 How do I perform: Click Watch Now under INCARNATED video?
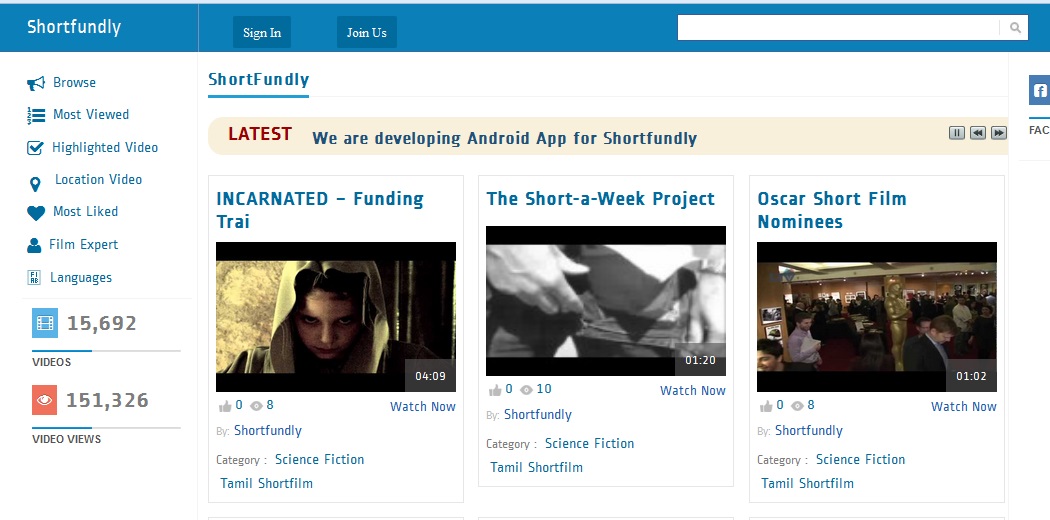click(x=422, y=407)
